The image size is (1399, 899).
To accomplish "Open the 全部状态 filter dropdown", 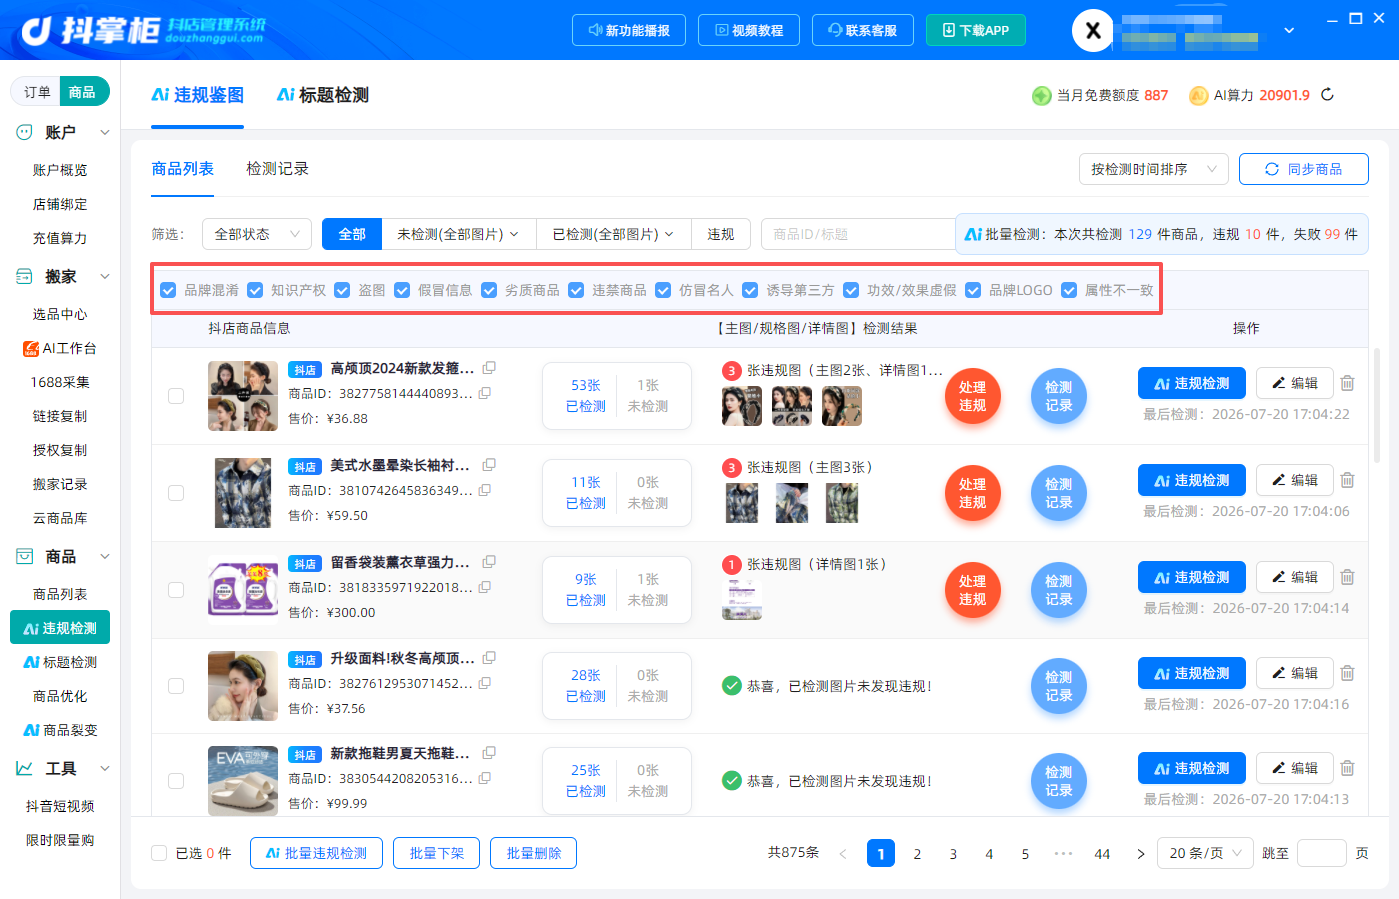I will (257, 234).
